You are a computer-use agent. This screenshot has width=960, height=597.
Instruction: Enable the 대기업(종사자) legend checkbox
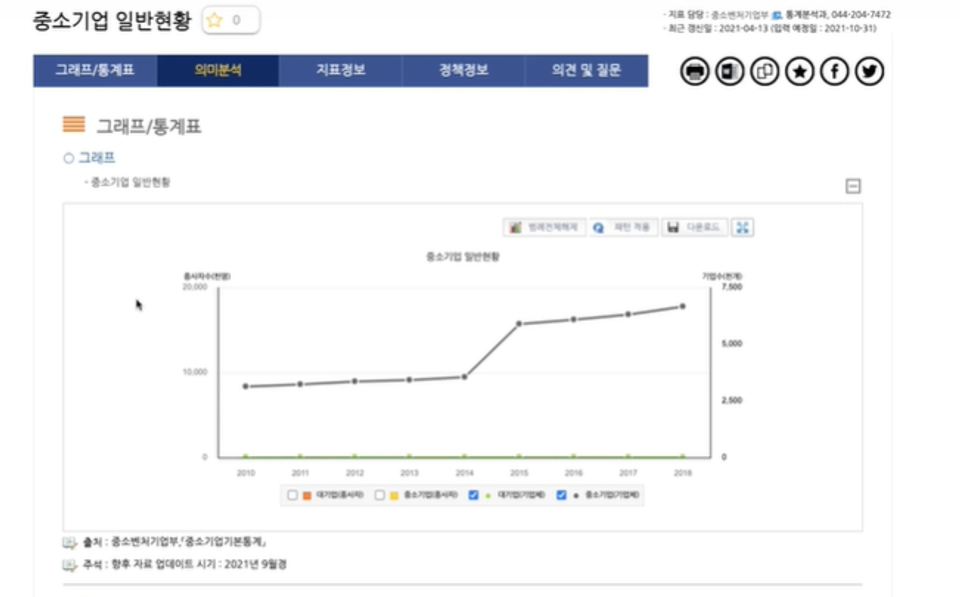pyautogui.click(x=292, y=495)
